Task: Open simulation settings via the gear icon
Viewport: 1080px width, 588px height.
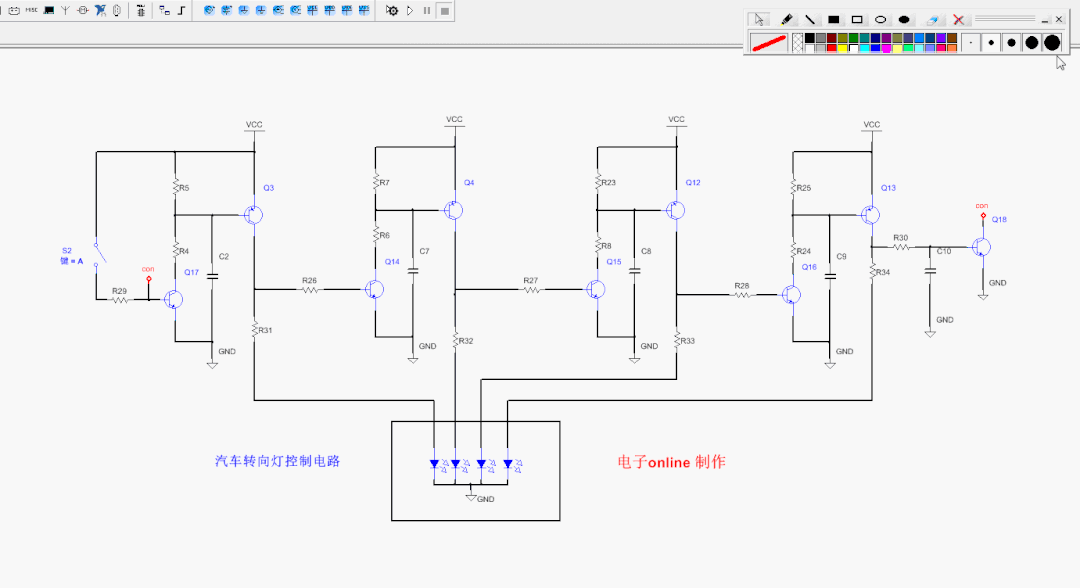Action: click(393, 11)
